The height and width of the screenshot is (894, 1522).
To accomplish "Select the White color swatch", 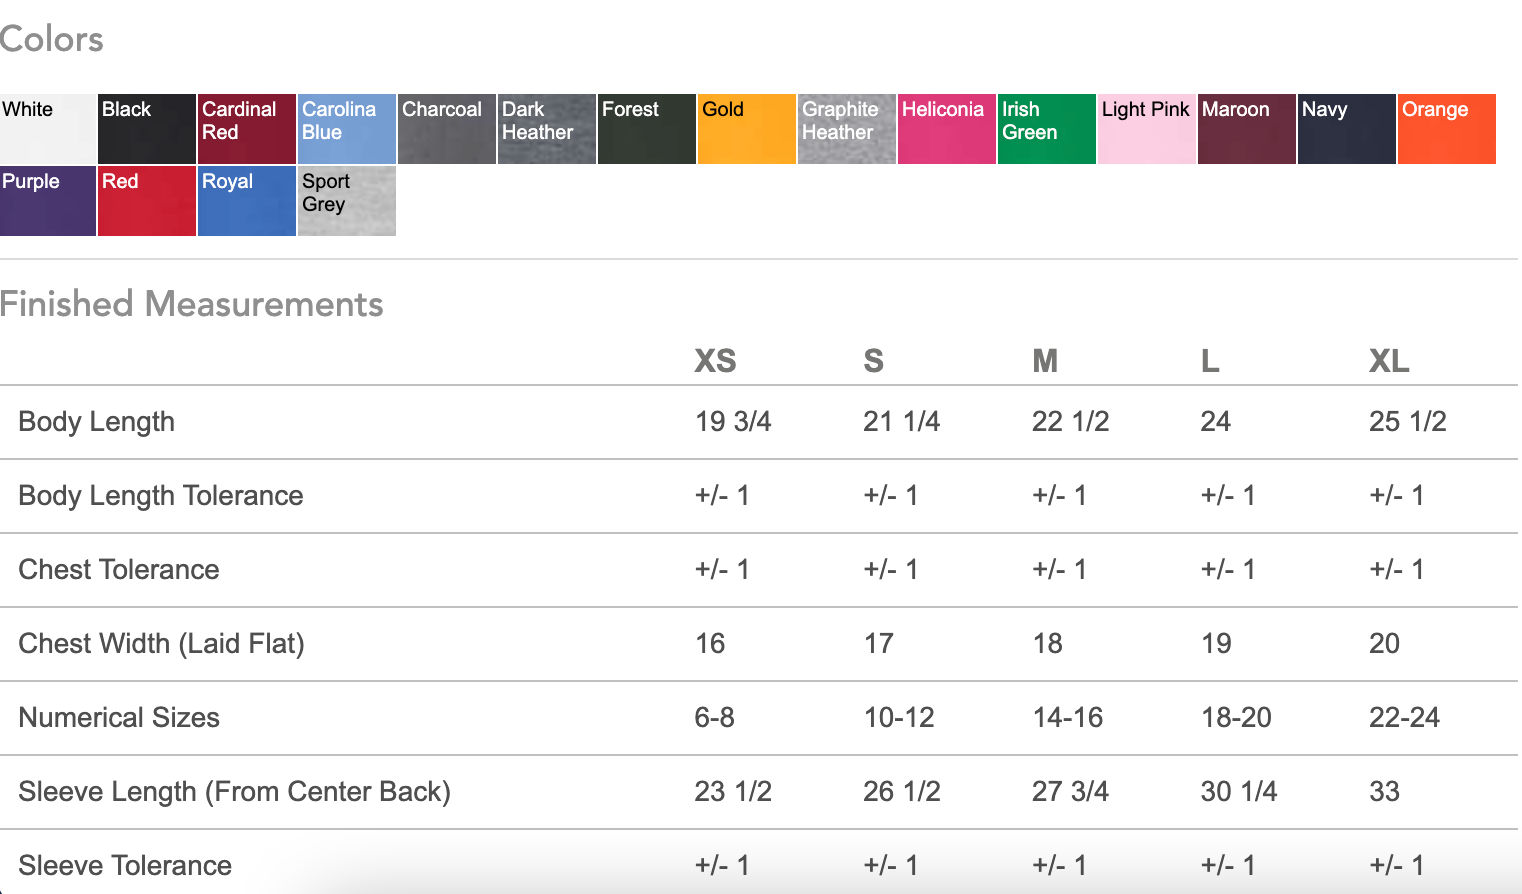I will [x=48, y=129].
